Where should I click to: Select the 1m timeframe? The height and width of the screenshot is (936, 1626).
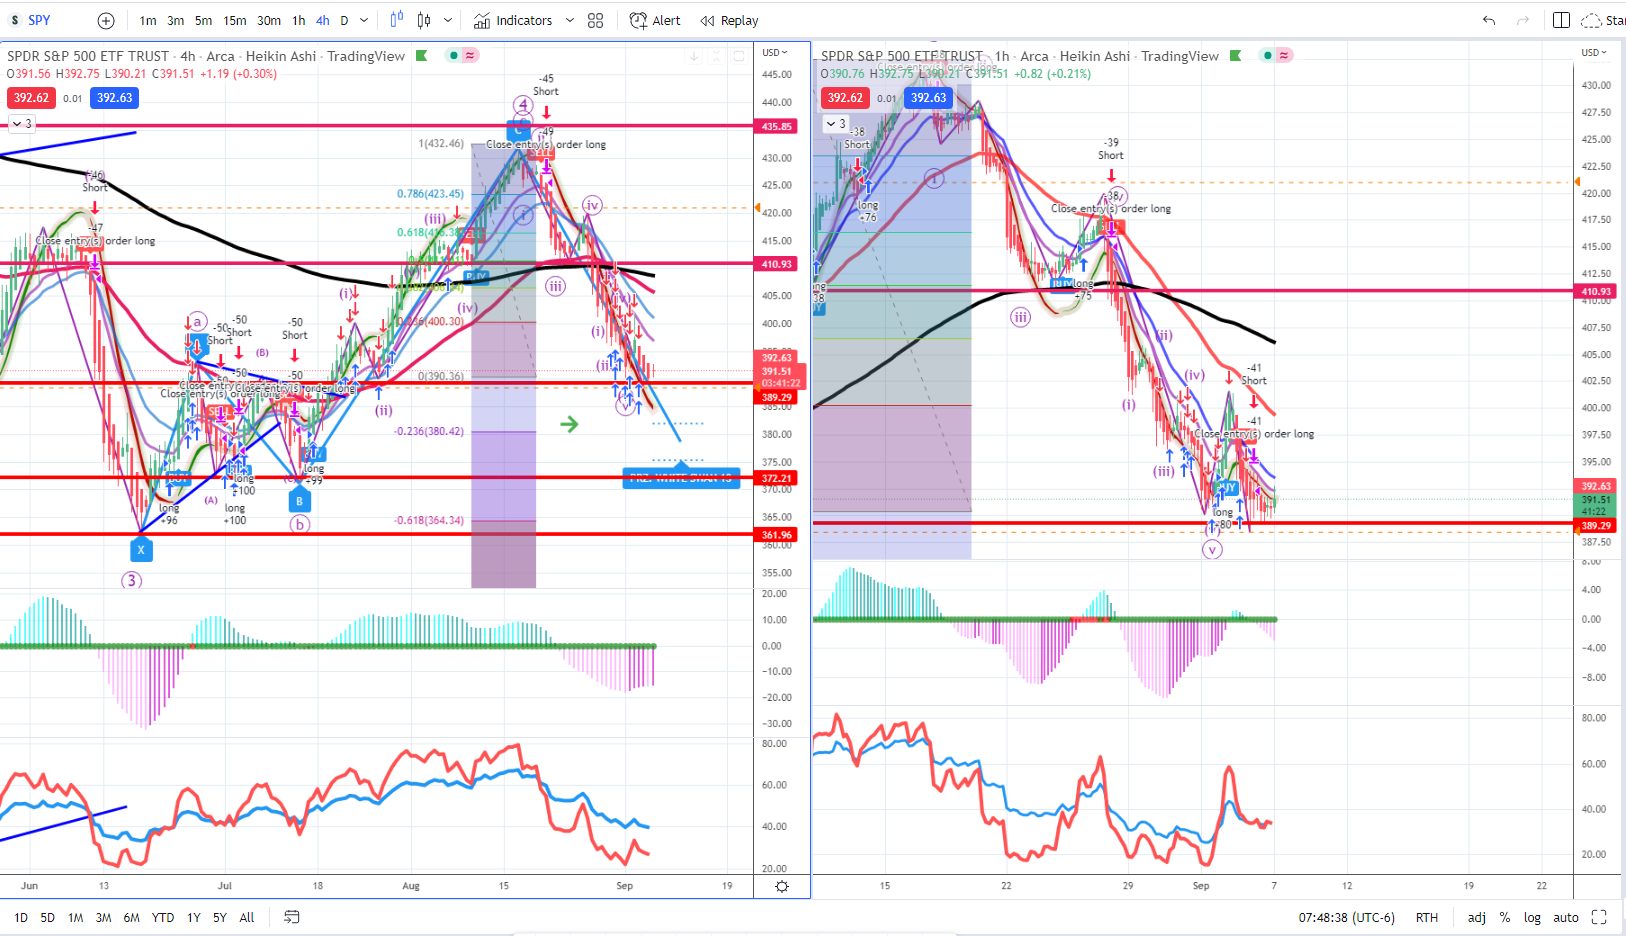148,20
